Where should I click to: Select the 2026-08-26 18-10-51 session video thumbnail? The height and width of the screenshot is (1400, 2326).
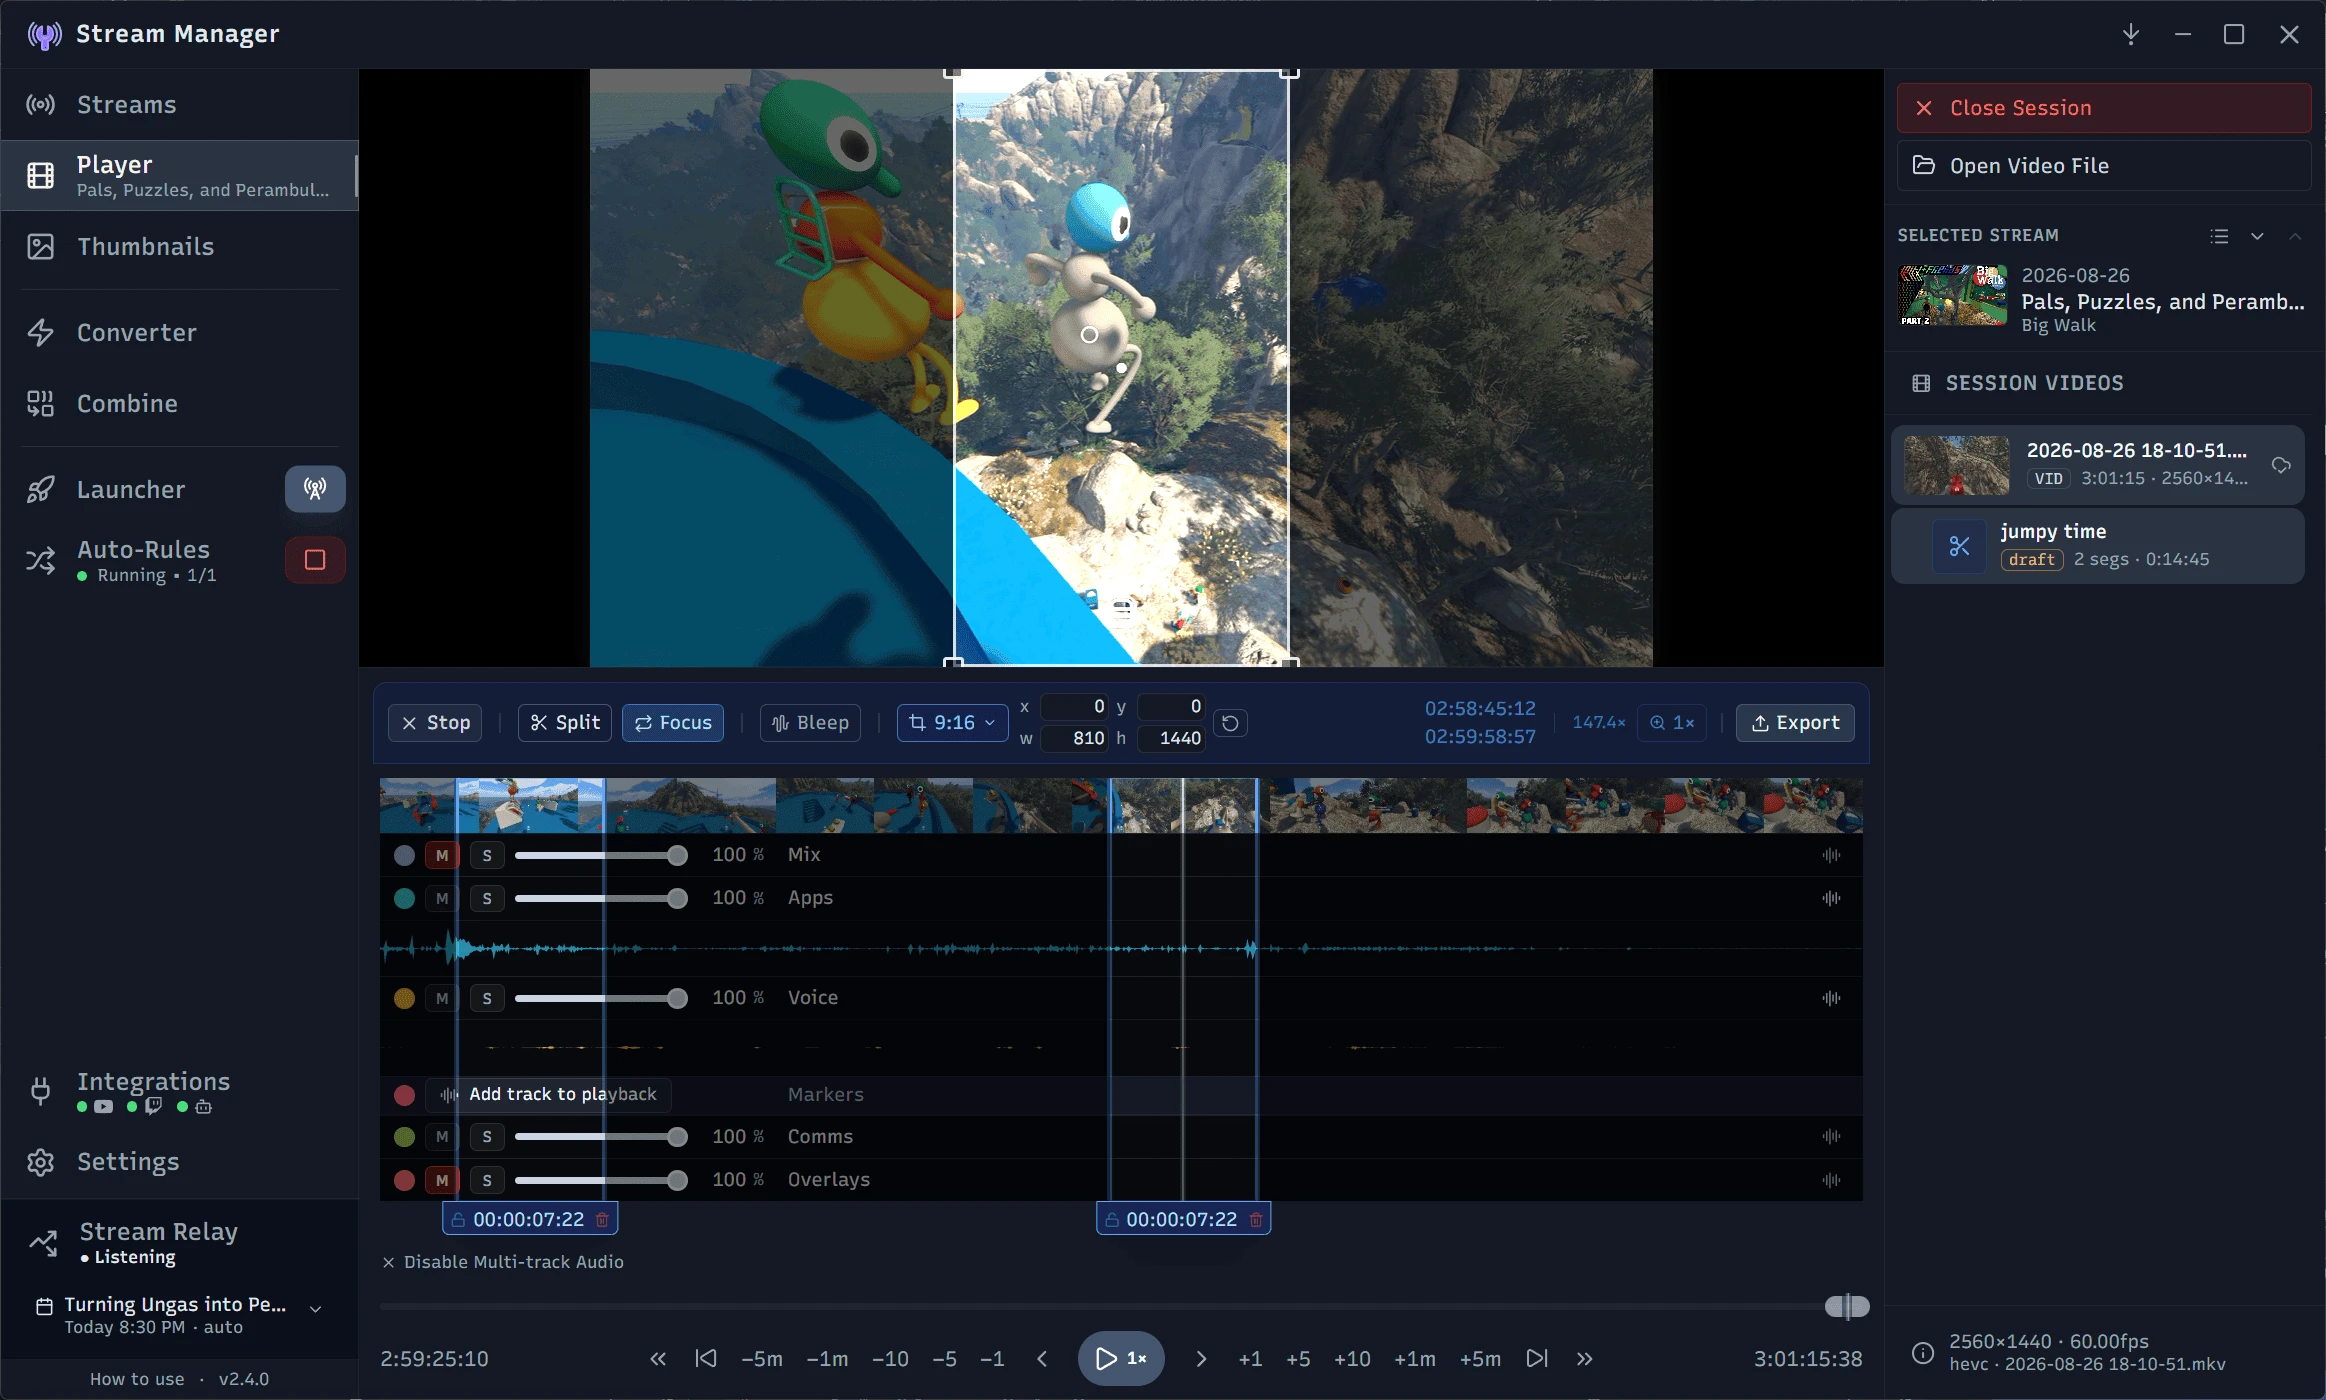(x=1957, y=465)
